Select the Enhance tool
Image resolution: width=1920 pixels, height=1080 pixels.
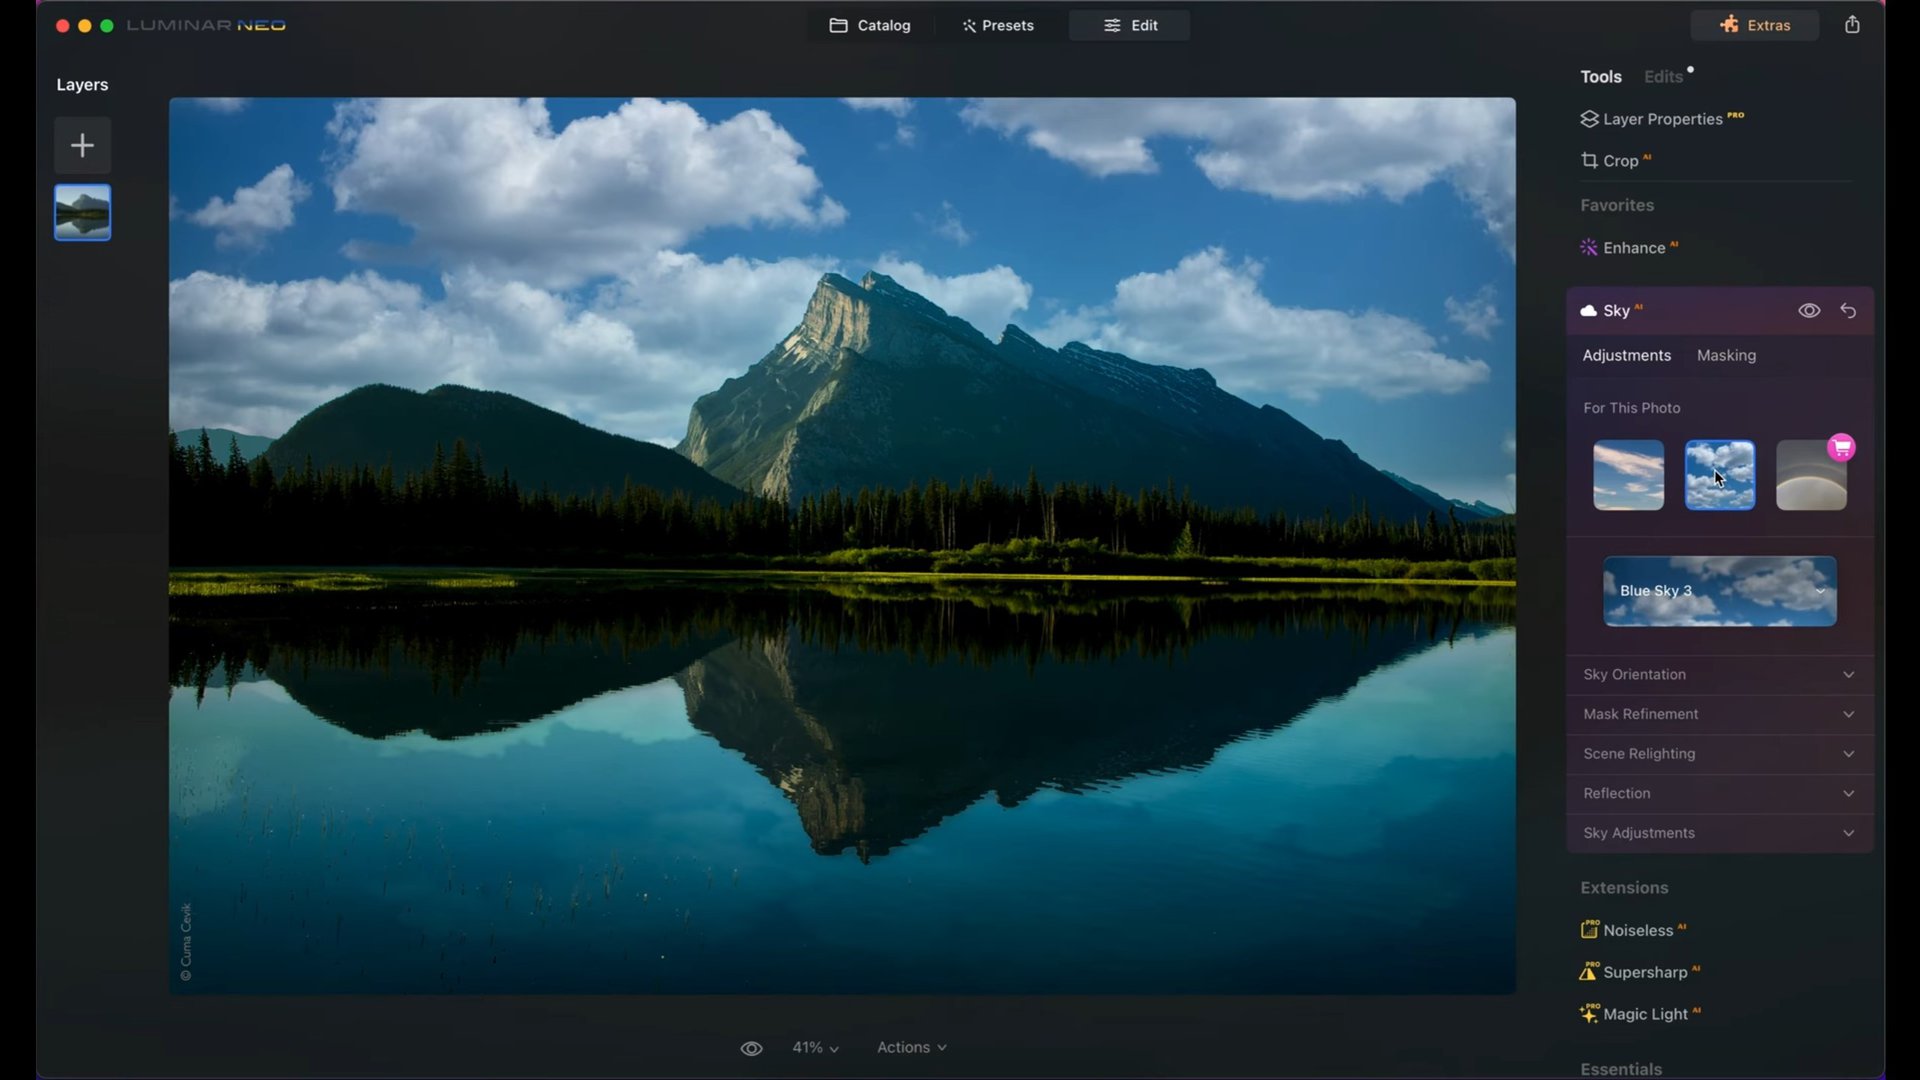tap(1631, 248)
